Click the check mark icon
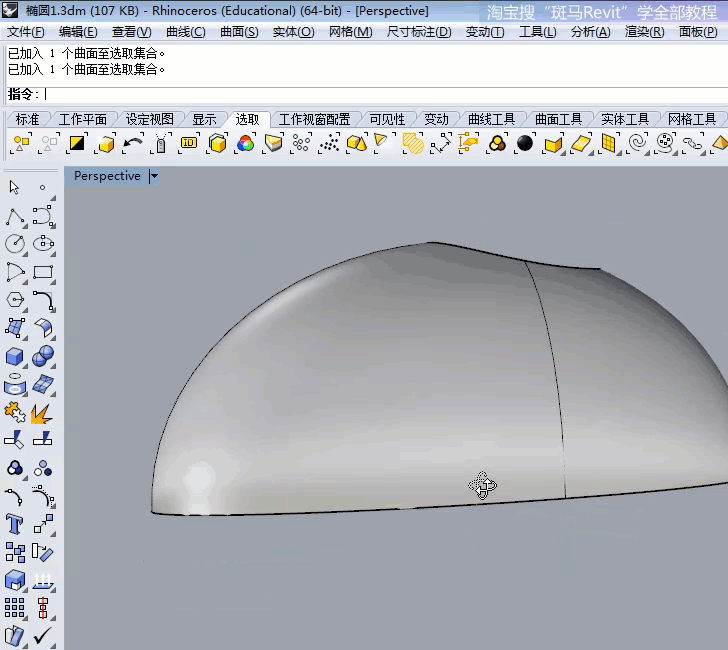The height and width of the screenshot is (650, 728). (x=42, y=636)
